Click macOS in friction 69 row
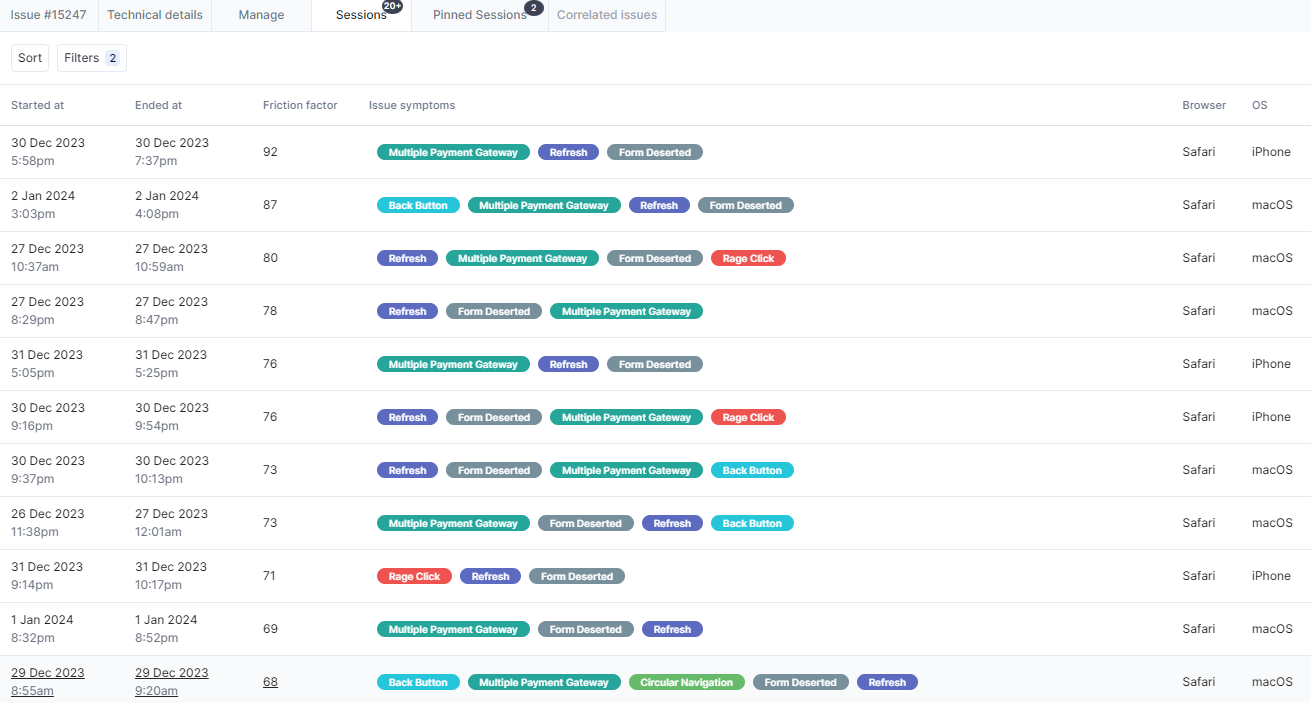Image resolution: width=1311 pixels, height=703 pixels. pyautogui.click(x=1272, y=629)
